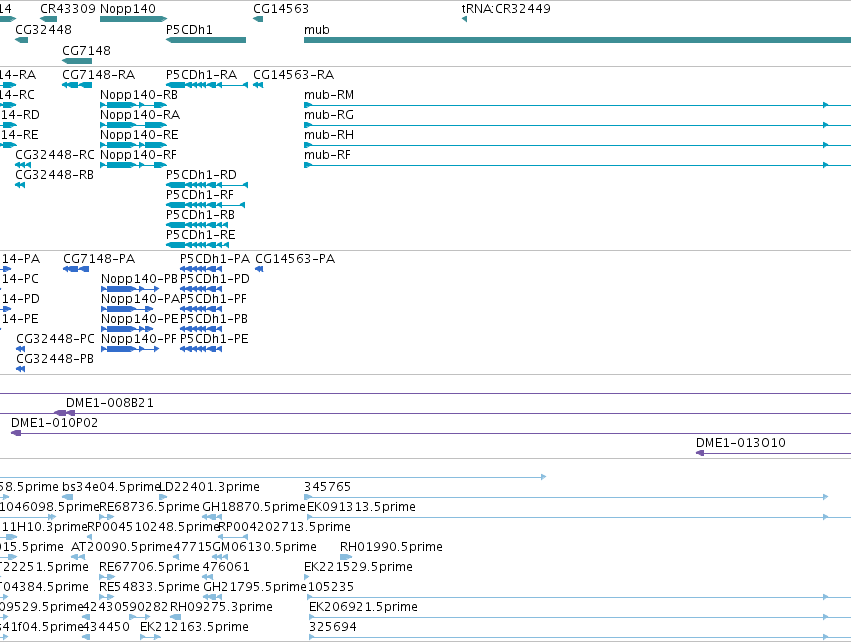Select the Nopp140-RF transcript label
The width and height of the screenshot is (851, 642).
pos(138,155)
